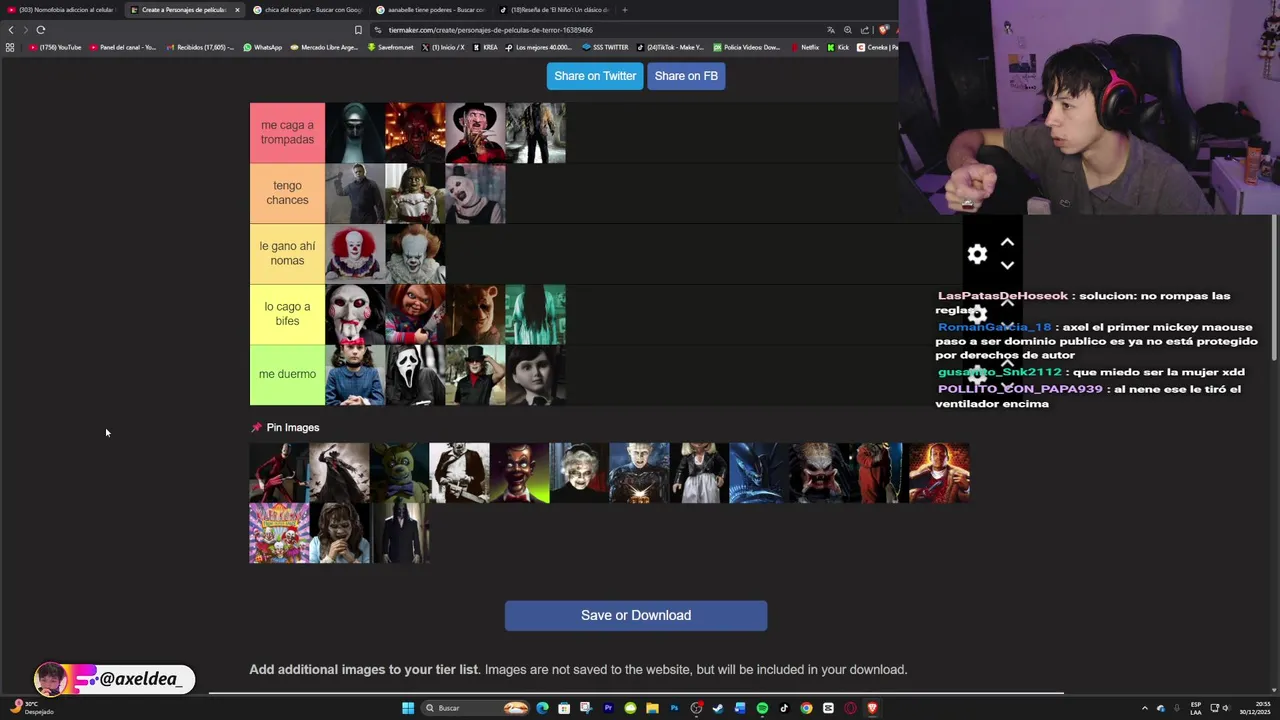The image size is (1280, 720).
Task: Switch to Nomofobia YouTube tab
Action: point(62,10)
